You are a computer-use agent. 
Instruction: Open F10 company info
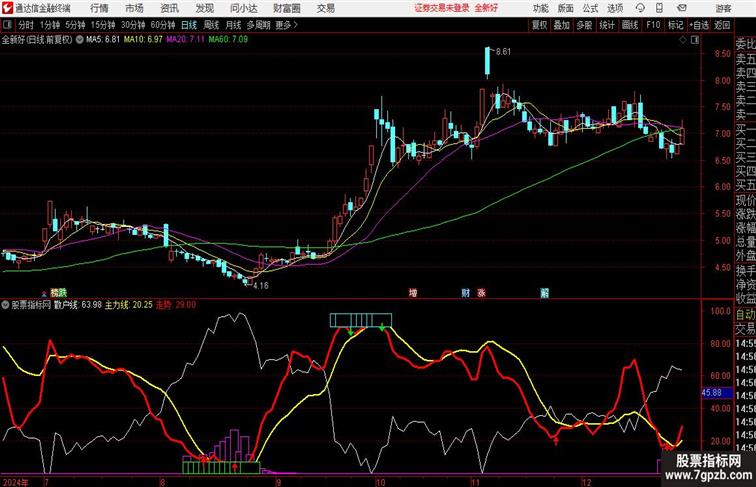pos(653,25)
